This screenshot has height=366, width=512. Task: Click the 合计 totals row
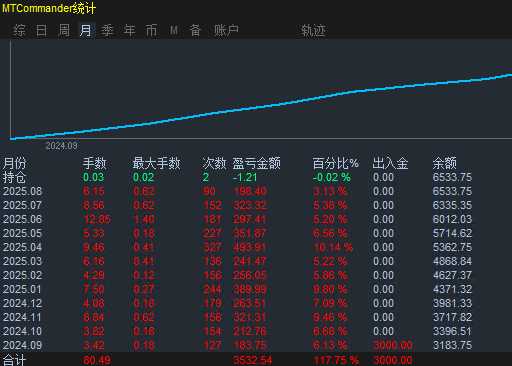point(256,360)
